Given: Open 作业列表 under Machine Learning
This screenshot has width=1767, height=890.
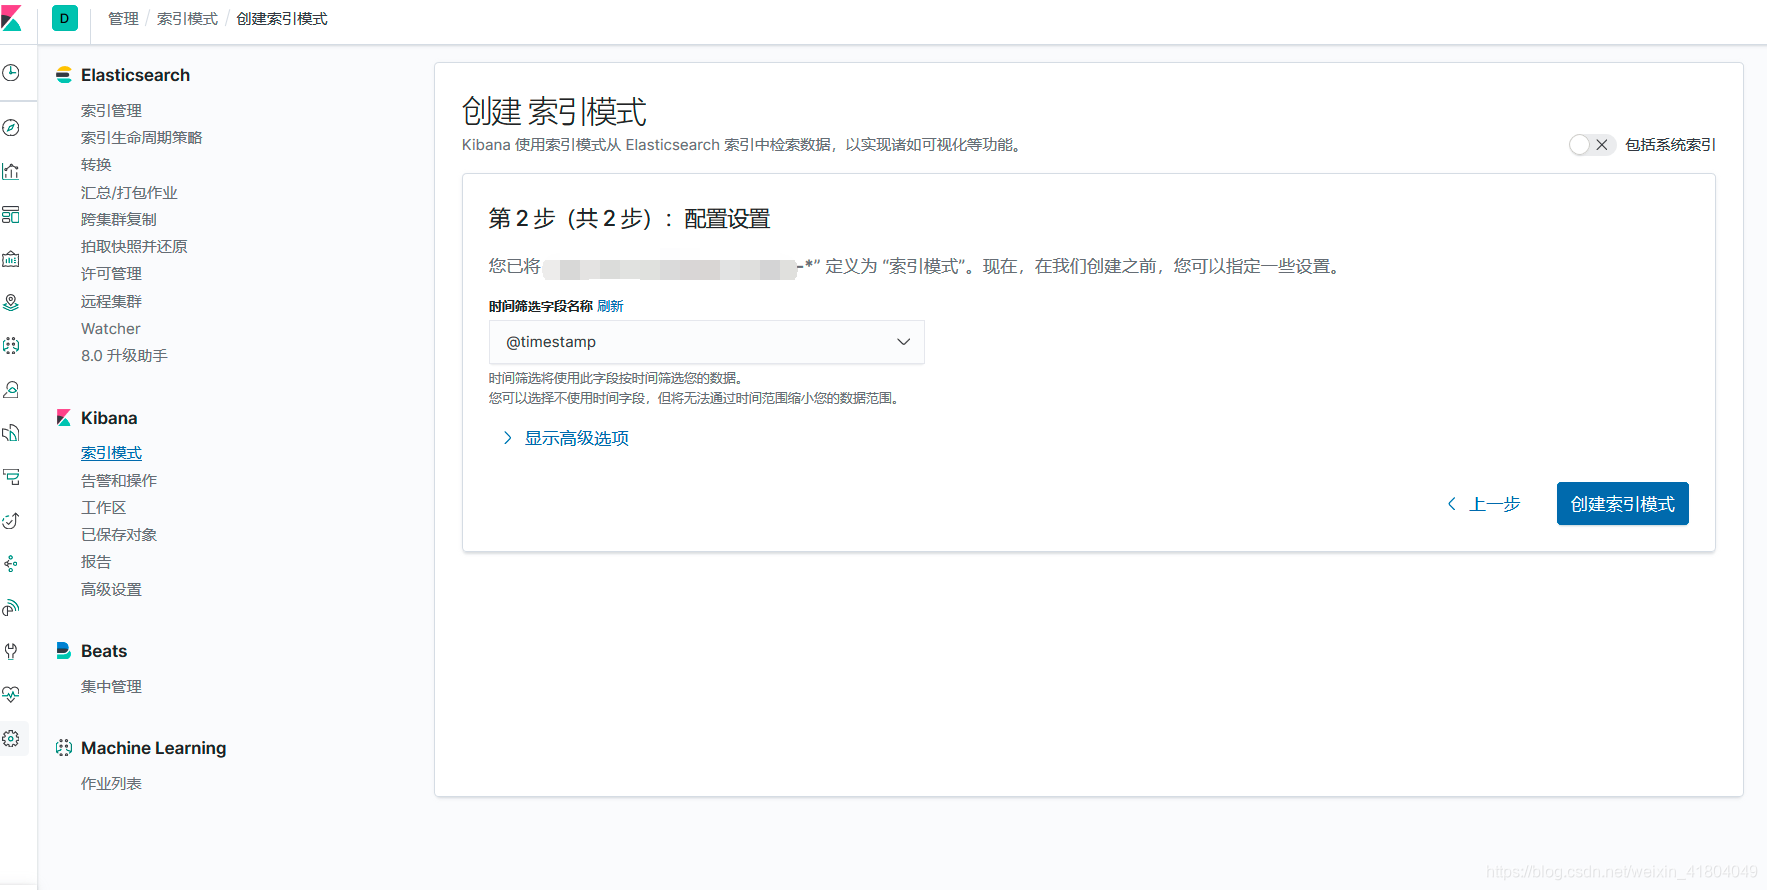Looking at the screenshot, I should [111, 783].
